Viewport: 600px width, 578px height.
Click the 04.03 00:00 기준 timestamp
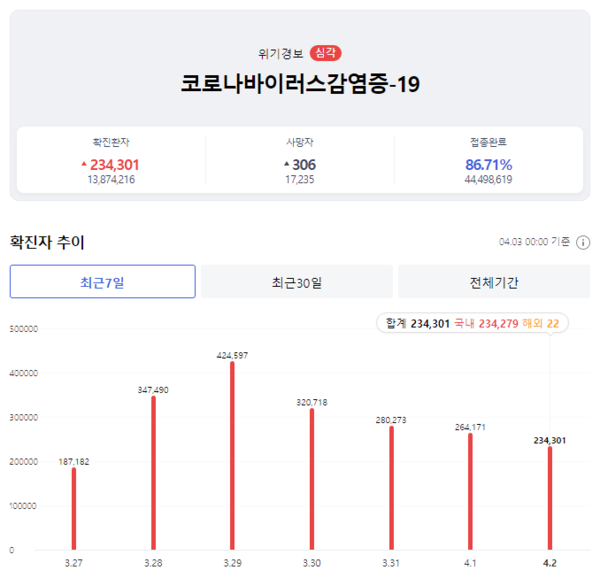click(x=535, y=242)
